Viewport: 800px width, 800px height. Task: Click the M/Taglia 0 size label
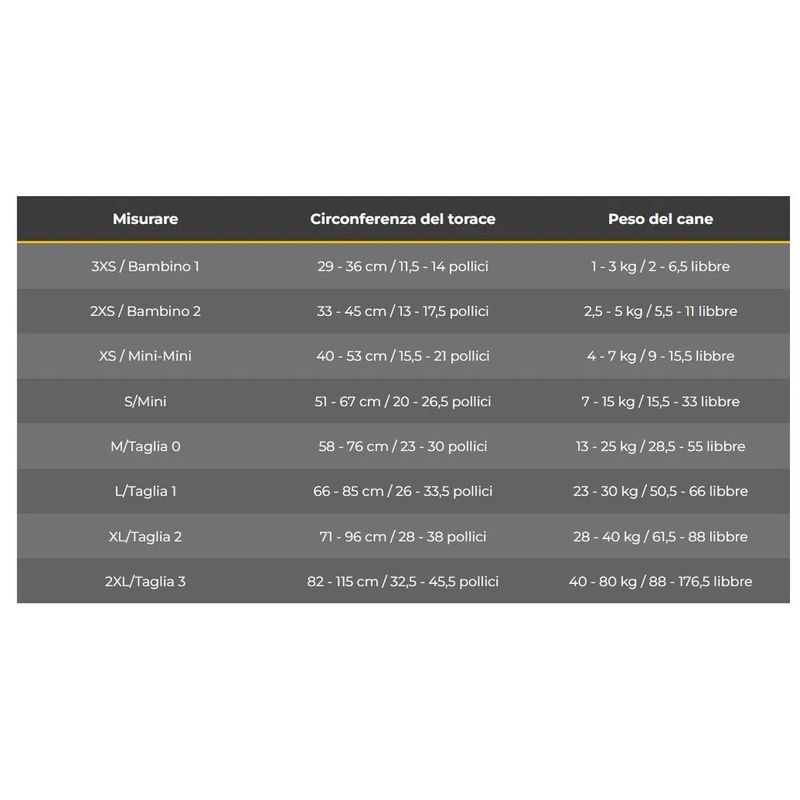pos(145,446)
